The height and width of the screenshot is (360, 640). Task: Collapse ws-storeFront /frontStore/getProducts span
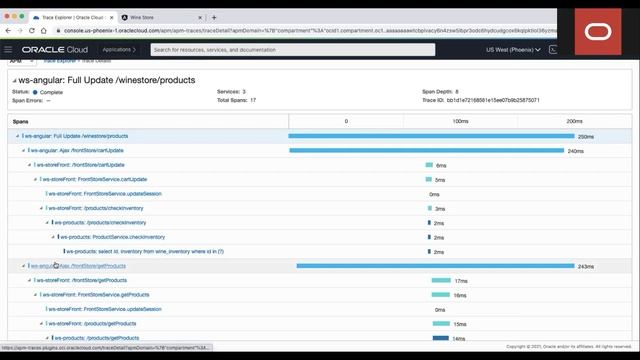coord(29,280)
